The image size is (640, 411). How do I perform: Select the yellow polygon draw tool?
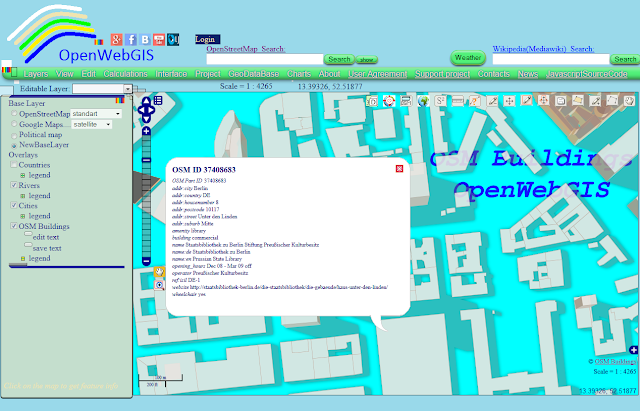[578, 100]
